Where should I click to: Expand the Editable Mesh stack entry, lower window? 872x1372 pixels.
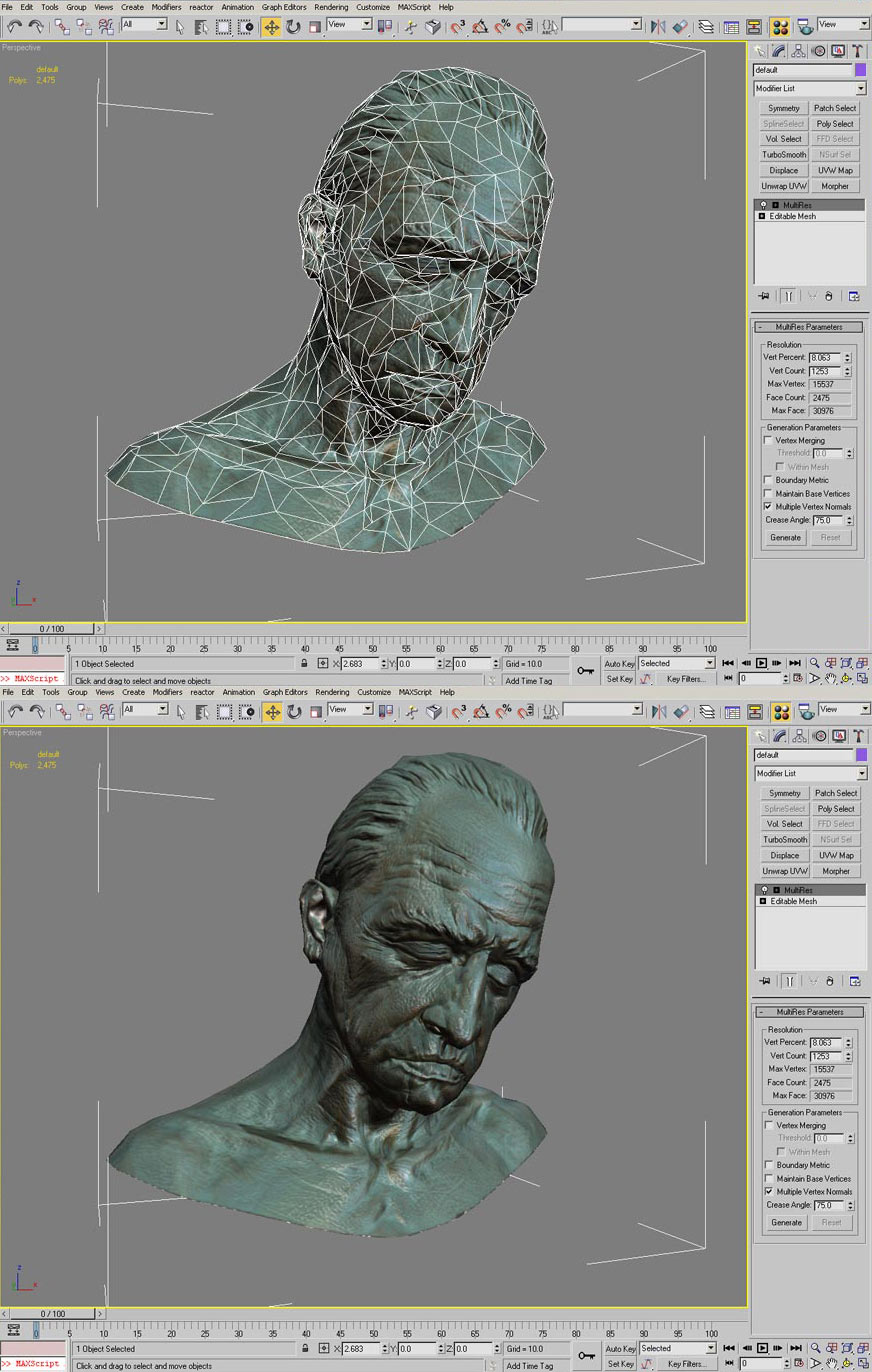click(x=762, y=901)
